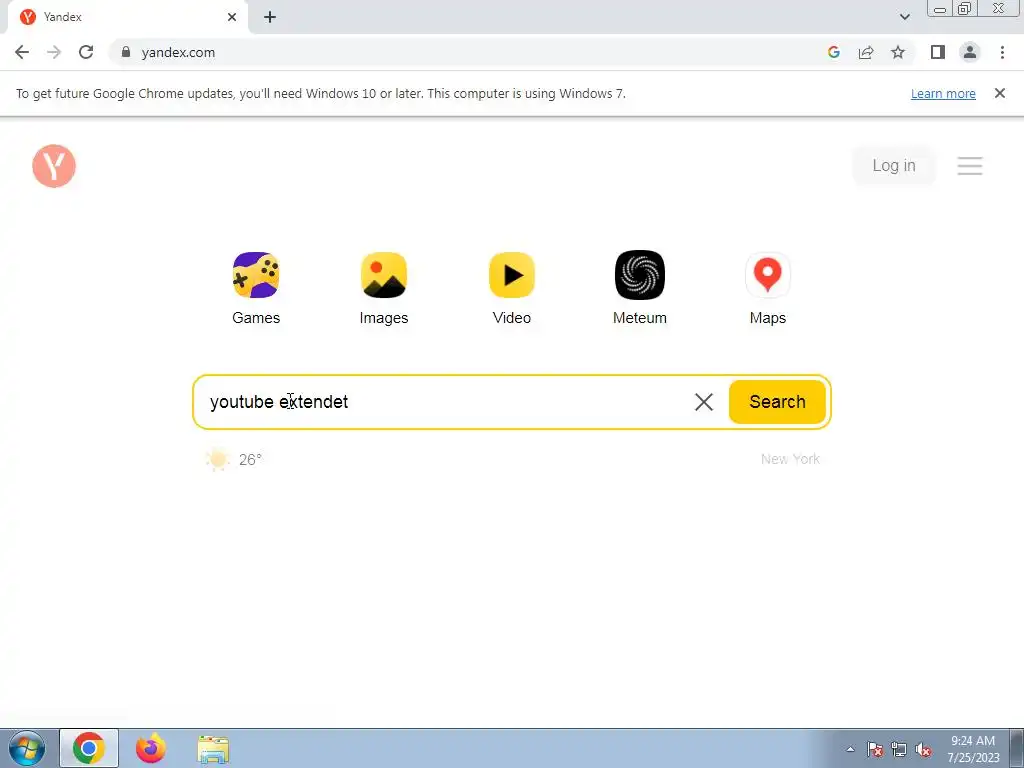Click the muted volume tray icon
This screenshot has width=1024, height=768.
pos(923,749)
